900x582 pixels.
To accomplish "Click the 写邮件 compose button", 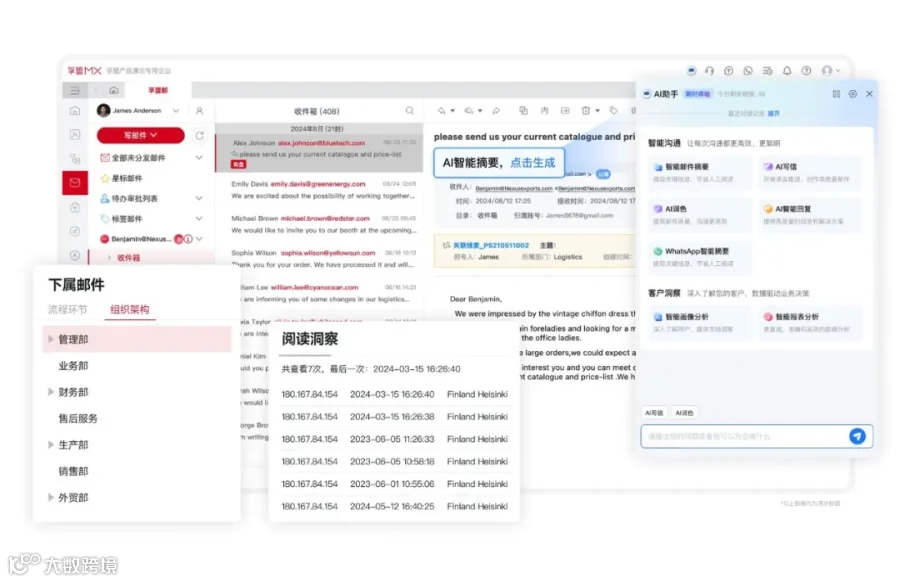I will click(x=141, y=135).
